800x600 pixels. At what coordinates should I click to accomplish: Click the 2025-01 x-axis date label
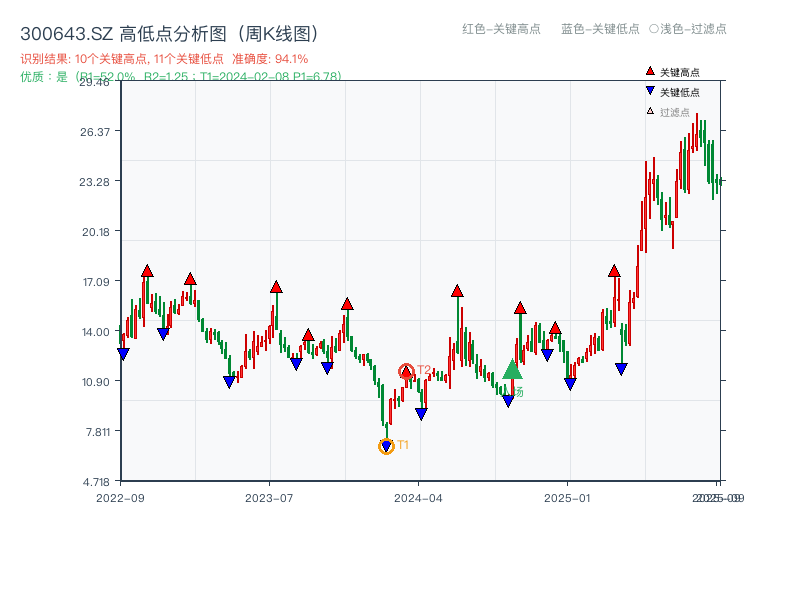coord(567,498)
